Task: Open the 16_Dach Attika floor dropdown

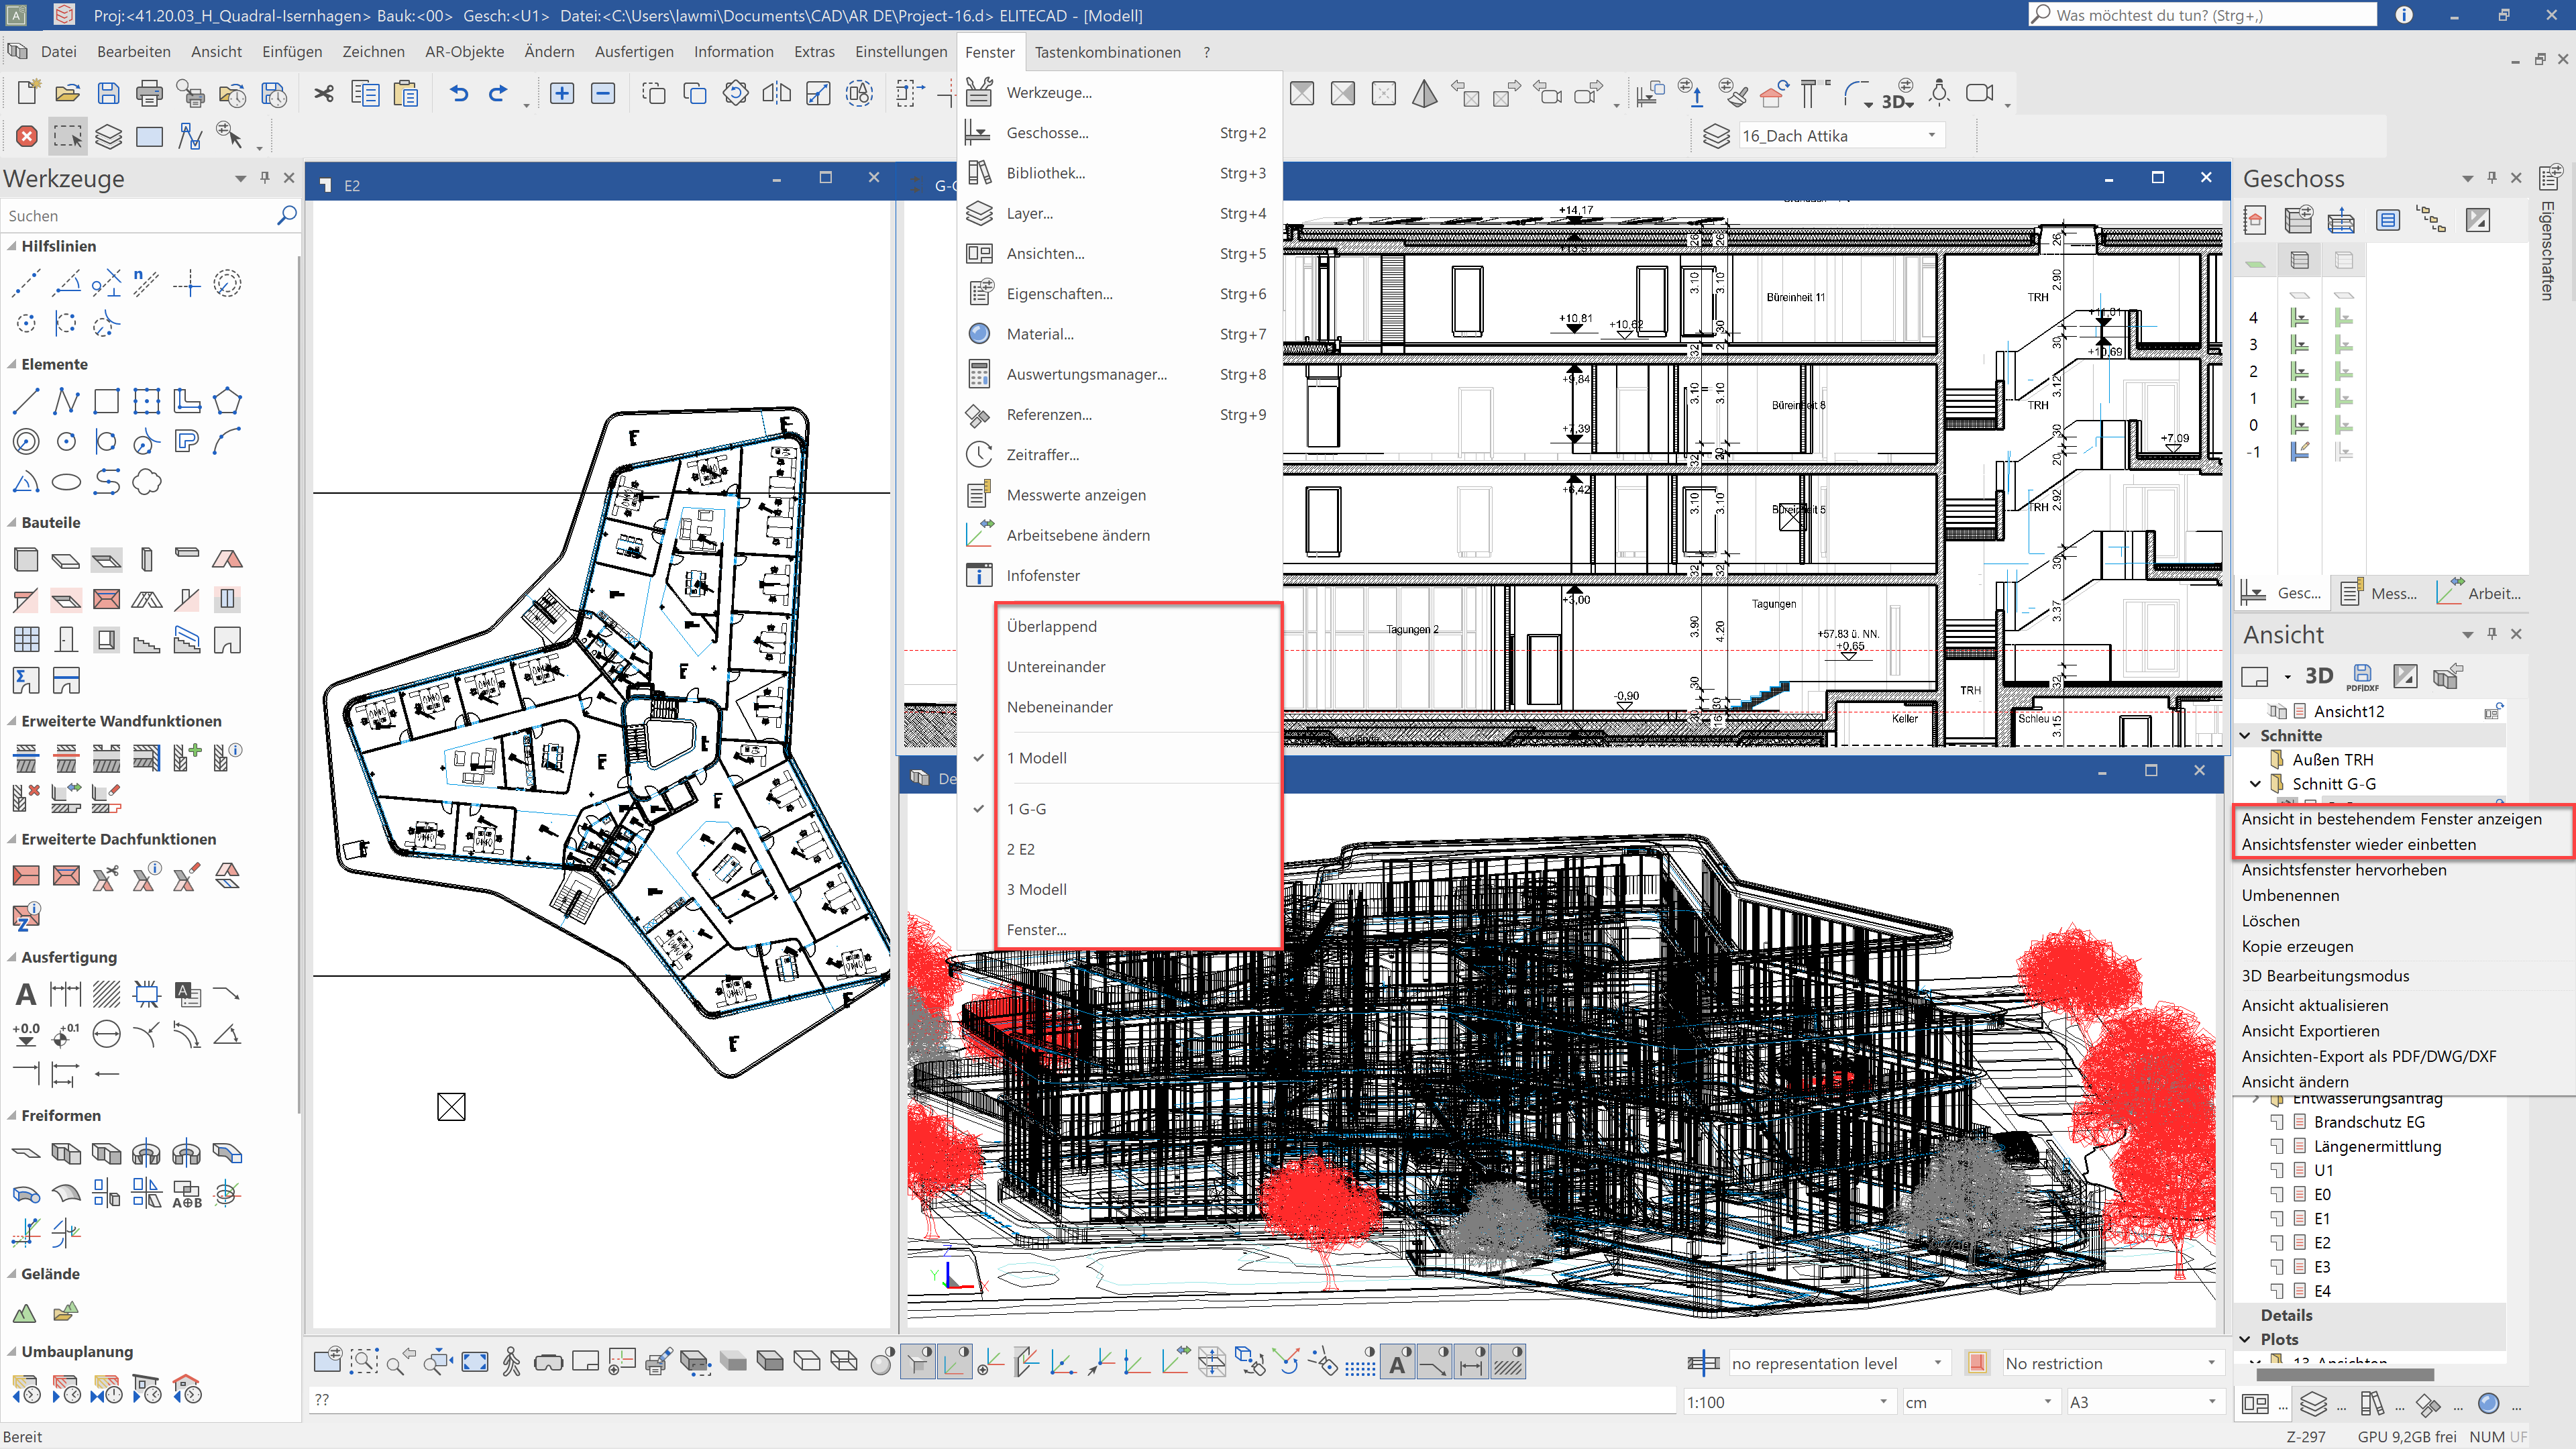Action: click(x=1931, y=136)
